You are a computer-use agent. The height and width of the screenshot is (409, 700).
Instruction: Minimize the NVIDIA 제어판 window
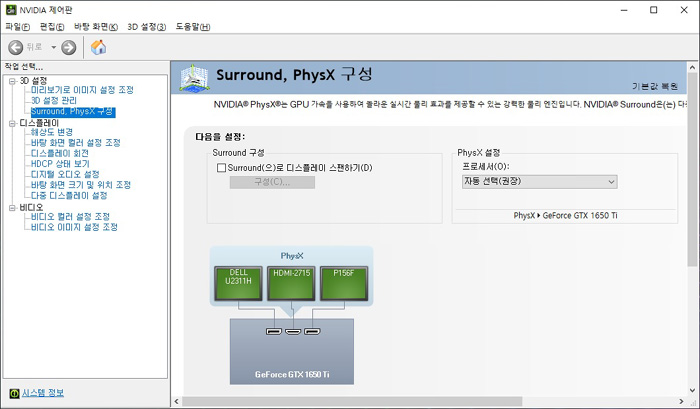(x=624, y=10)
